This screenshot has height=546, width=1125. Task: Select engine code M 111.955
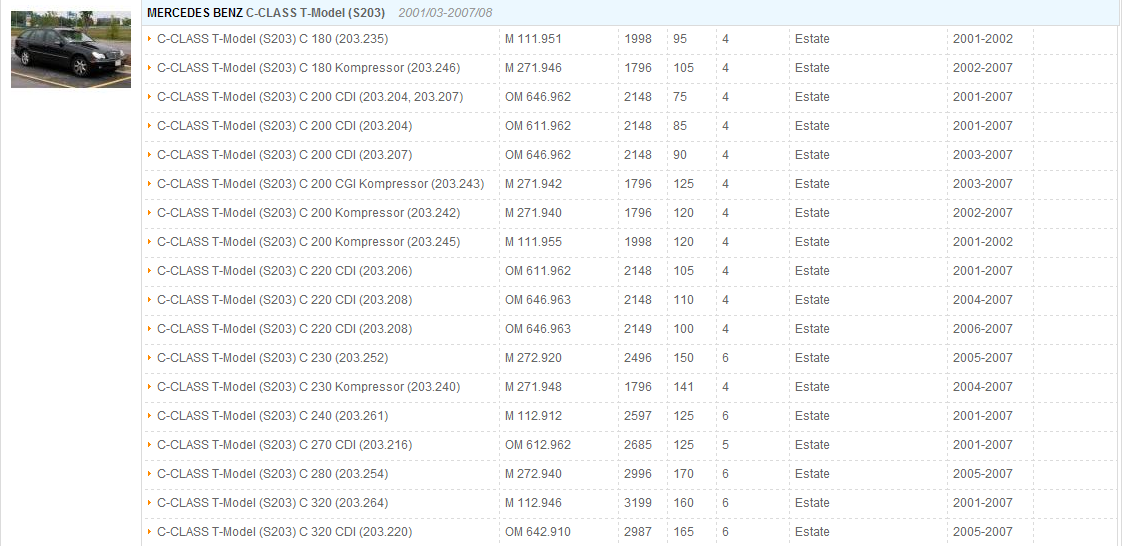click(x=533, y=242)
